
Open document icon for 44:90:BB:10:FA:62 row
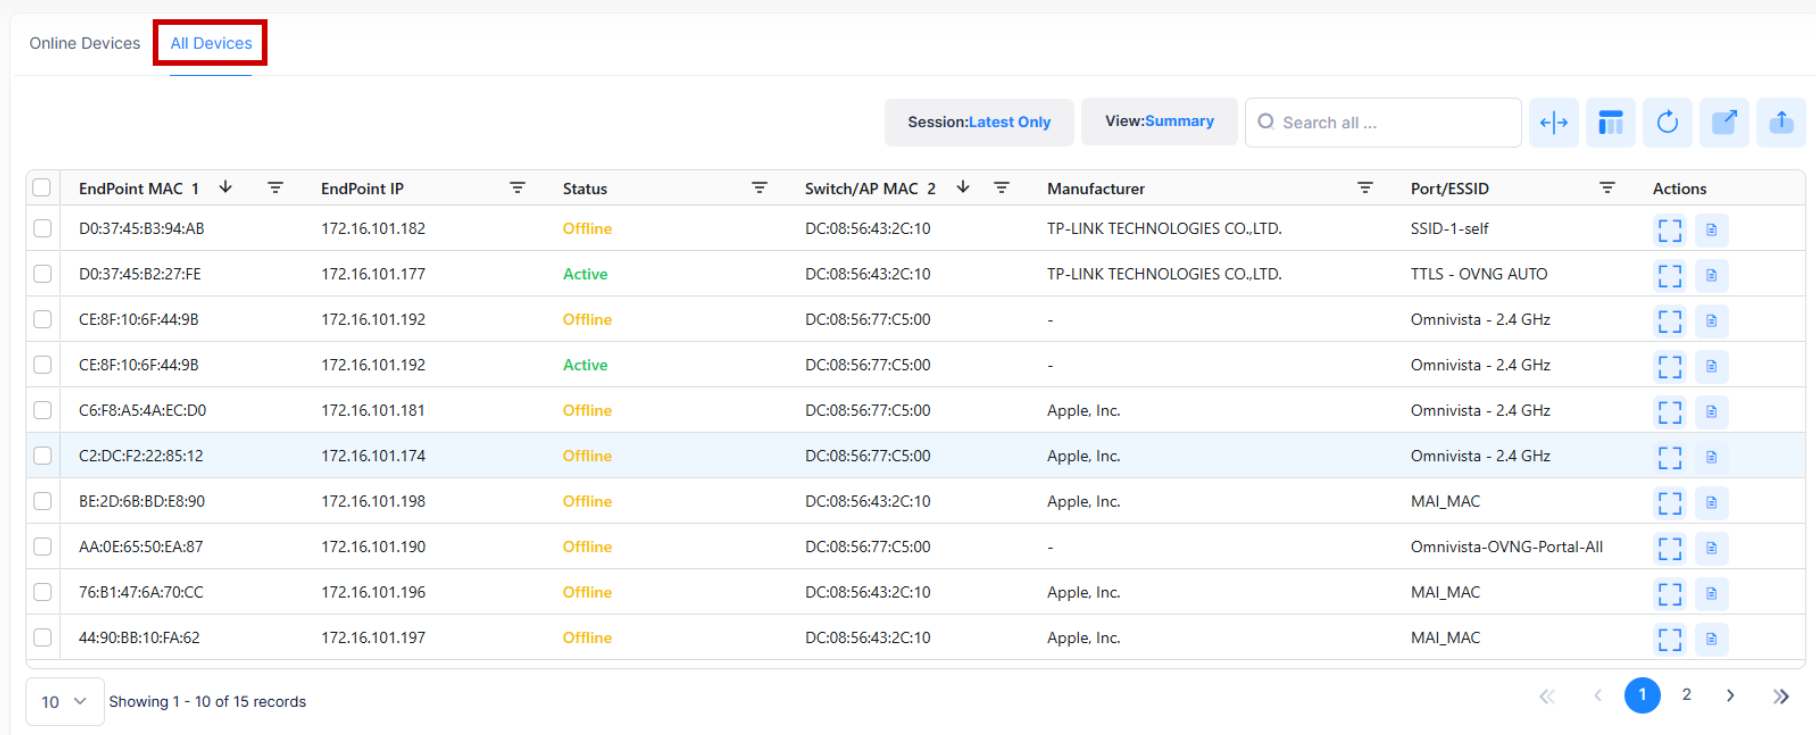1711,639
